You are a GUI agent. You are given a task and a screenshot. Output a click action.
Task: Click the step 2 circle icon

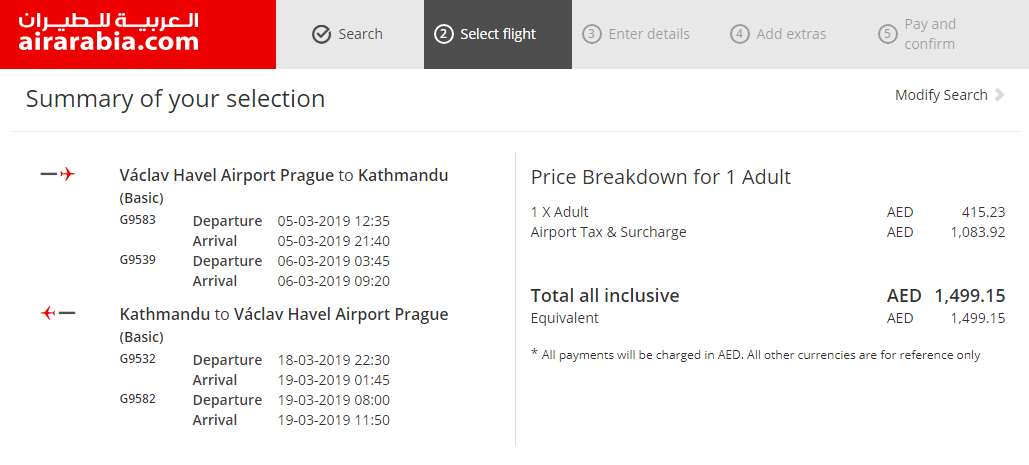coord(444,34)
